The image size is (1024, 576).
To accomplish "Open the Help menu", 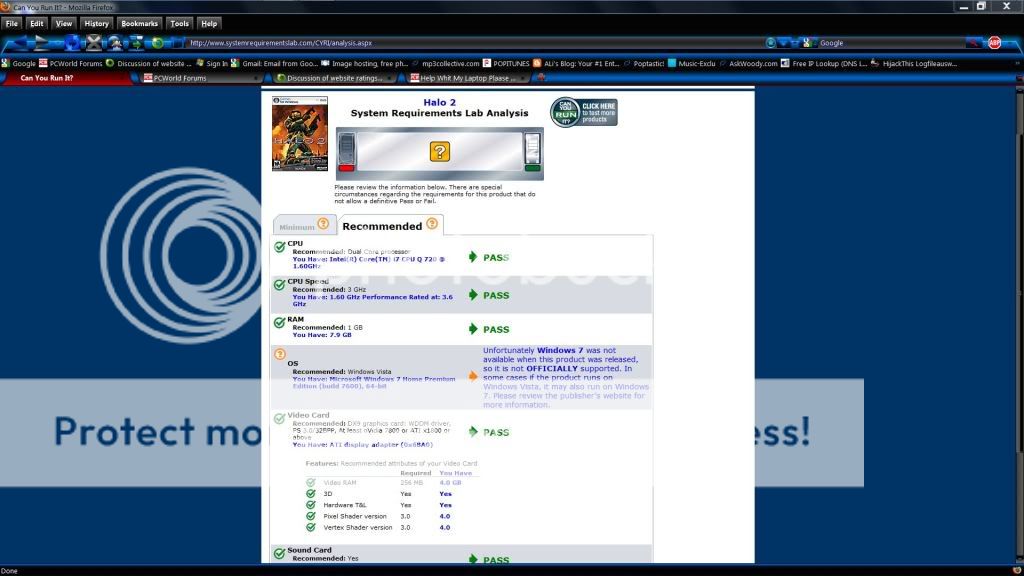I will point(209,24).
